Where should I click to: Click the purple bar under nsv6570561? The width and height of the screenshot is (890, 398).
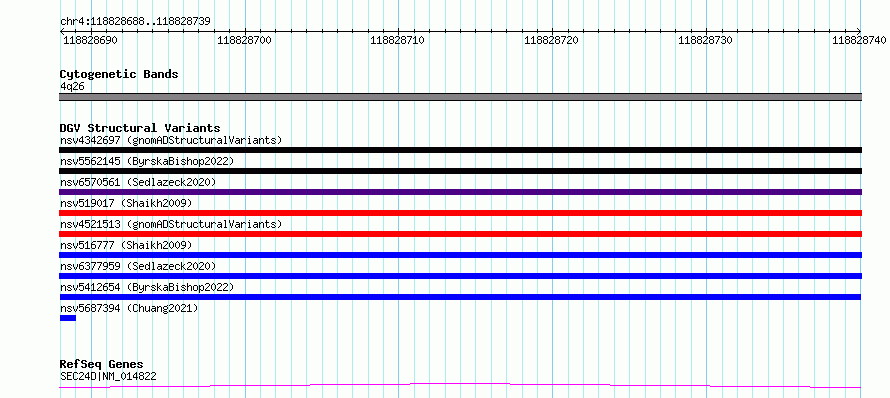click(x=460, y=192)
